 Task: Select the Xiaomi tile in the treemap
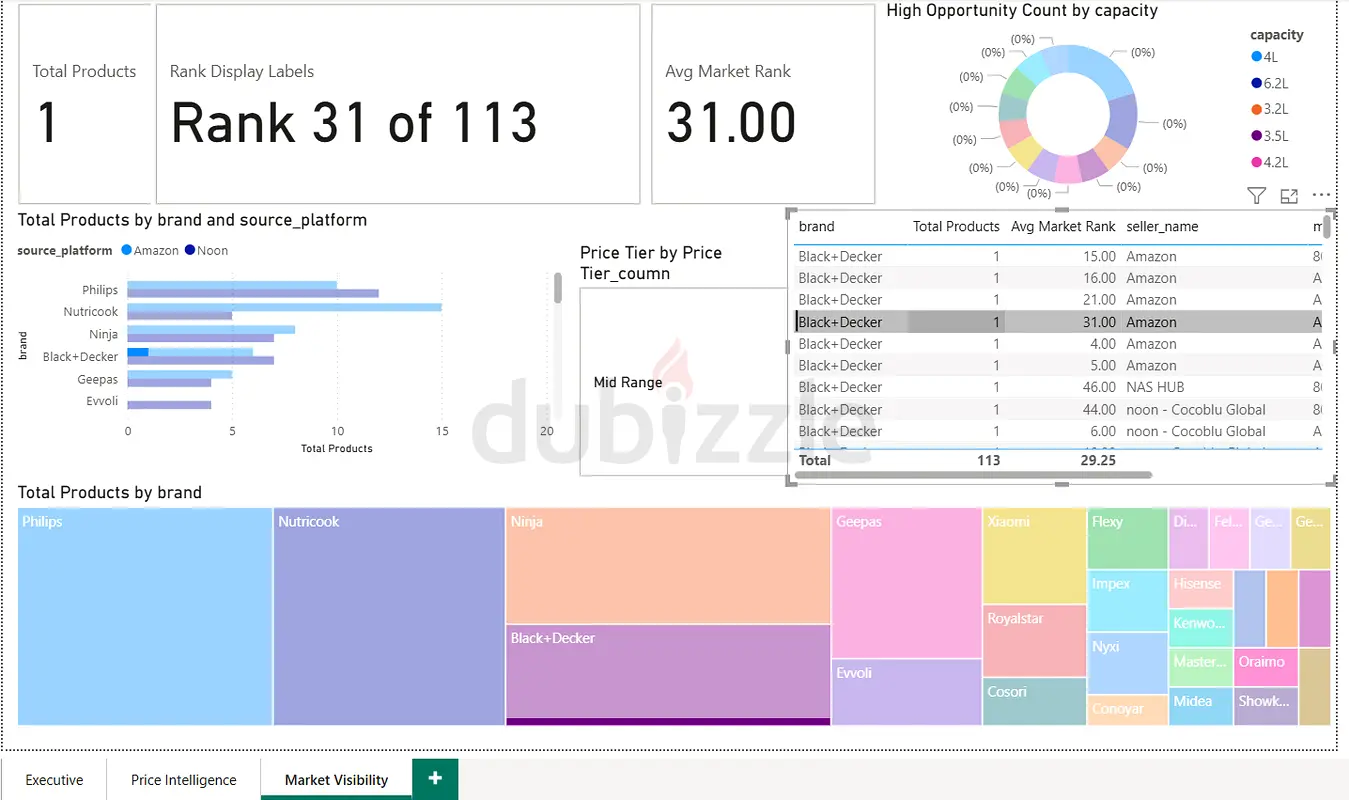[1034, 556]
